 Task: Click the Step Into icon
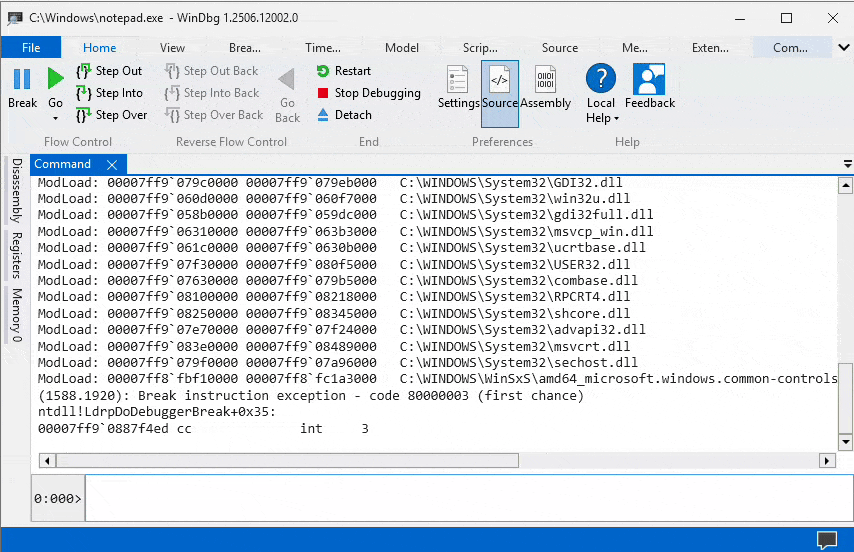[85, 93]
